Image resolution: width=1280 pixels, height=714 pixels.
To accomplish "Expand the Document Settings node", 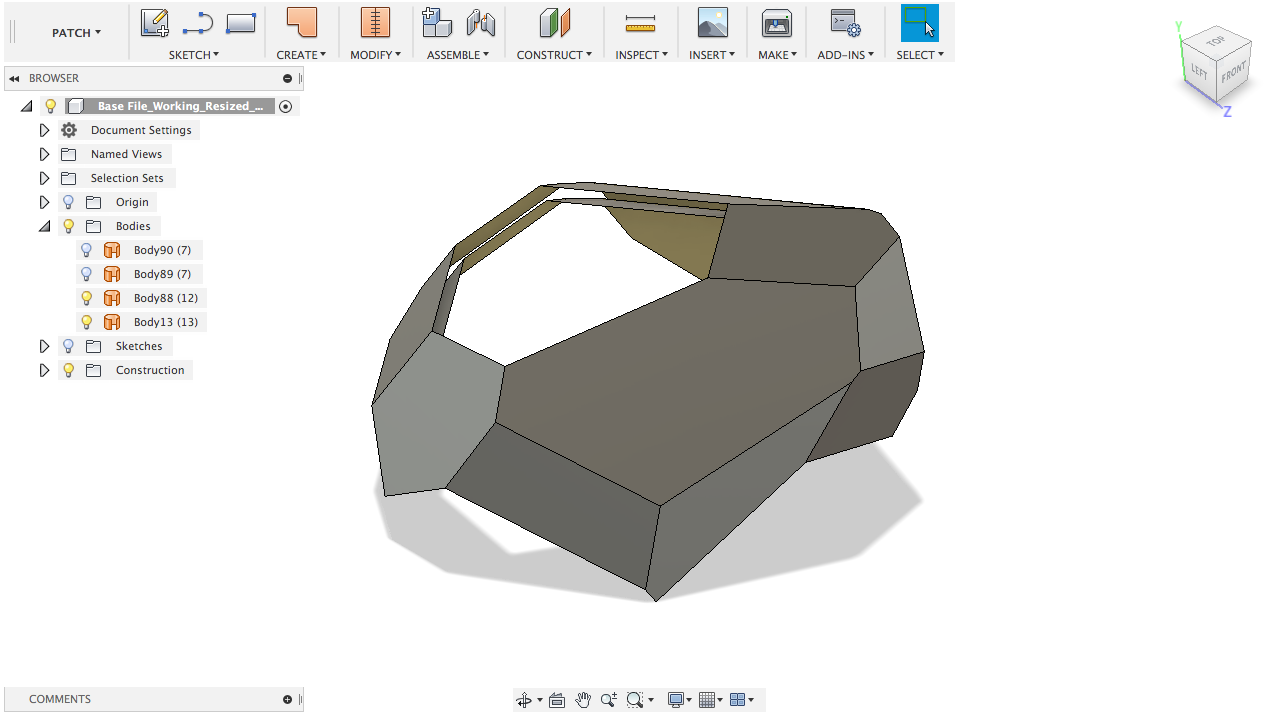I will [44, 130].
